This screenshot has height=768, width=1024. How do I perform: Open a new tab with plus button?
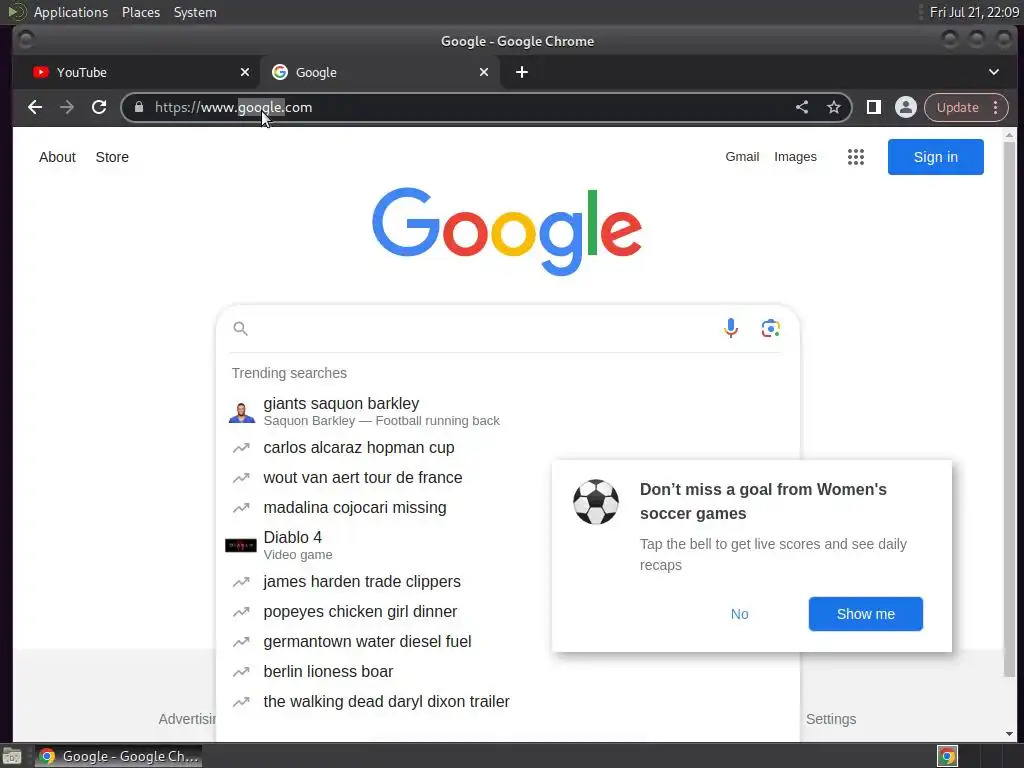(x=521, y=72)
